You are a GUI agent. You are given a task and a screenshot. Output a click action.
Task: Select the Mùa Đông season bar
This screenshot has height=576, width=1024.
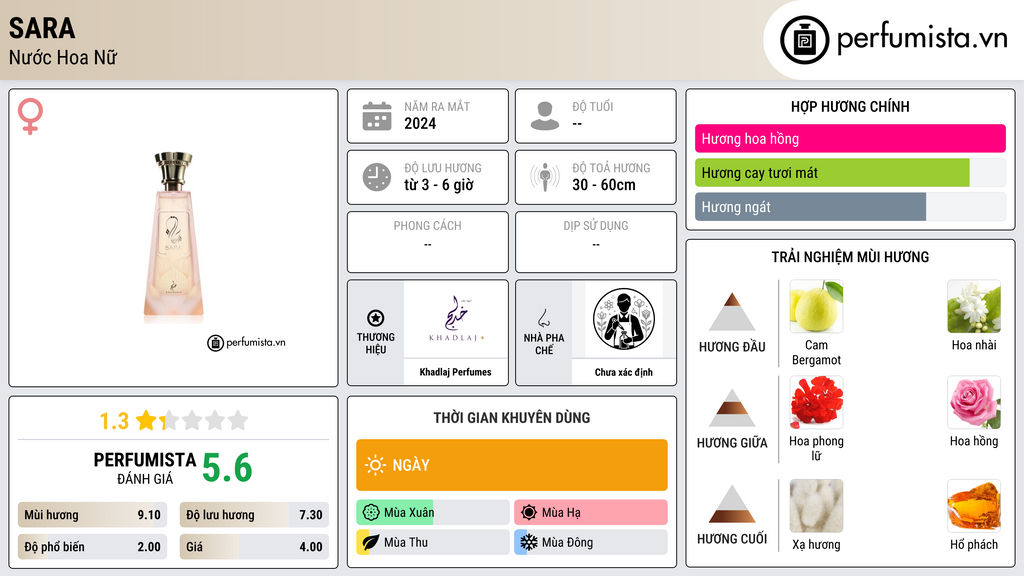pos(591,542)
